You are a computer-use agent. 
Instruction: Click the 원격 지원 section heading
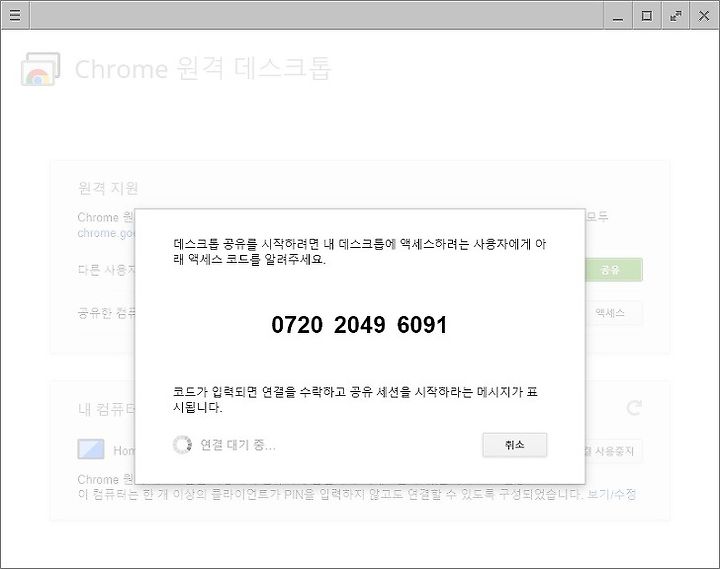108,188
